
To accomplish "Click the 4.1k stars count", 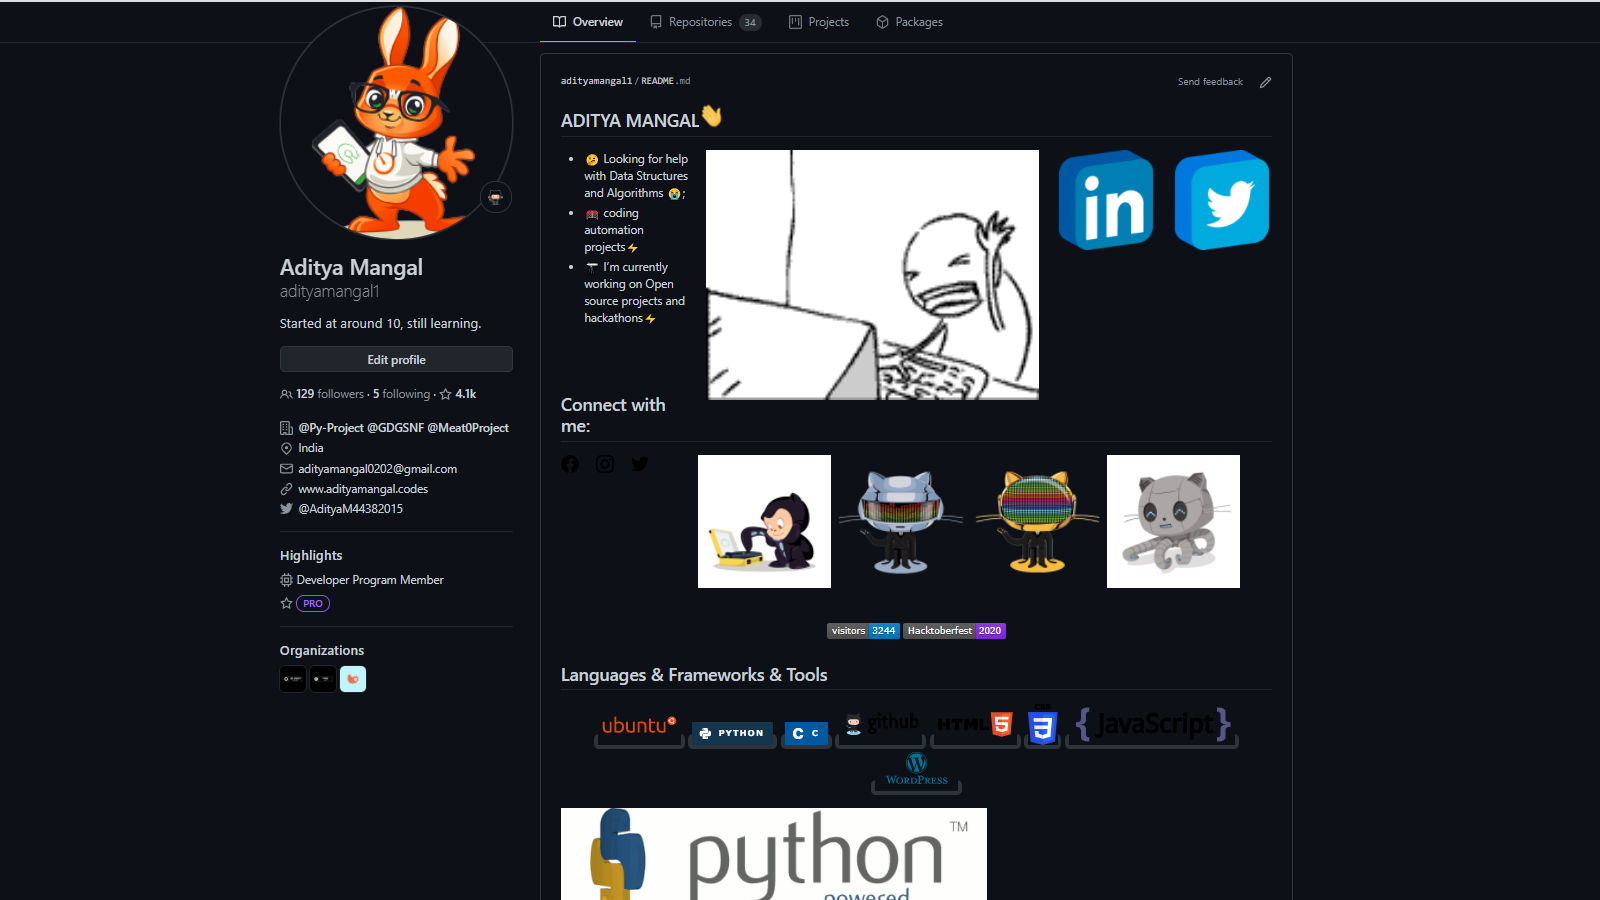I will (x=458, y=394).
